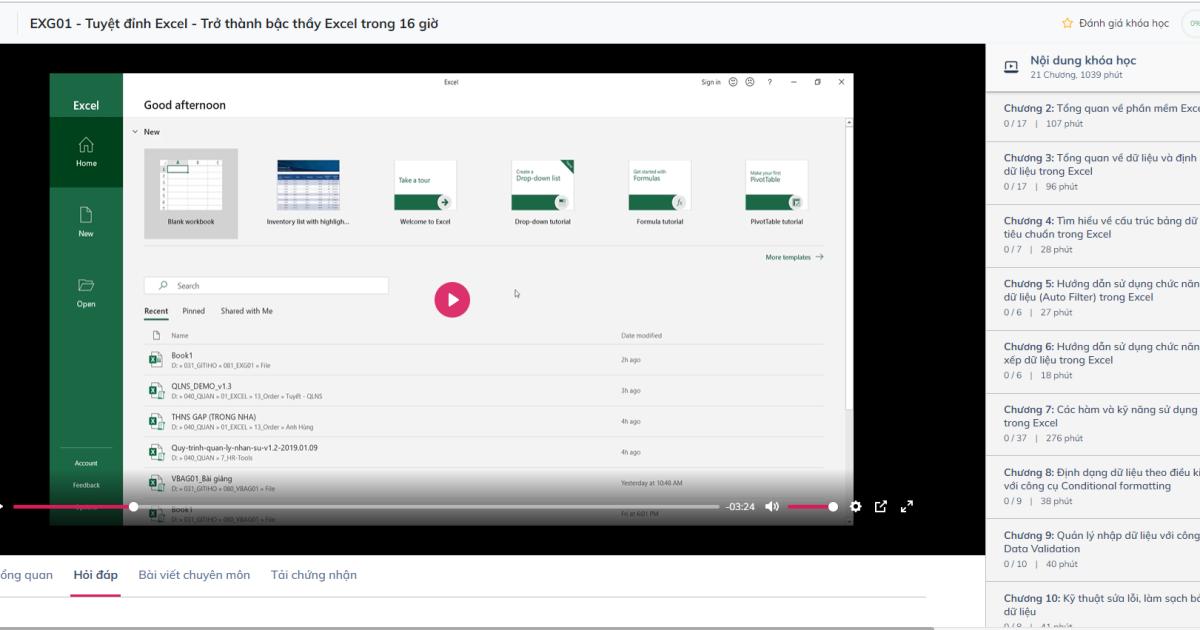1200x630 pixels.
Task: Click the course title EXG01 - Tuyệt đỉnh Excel
Action: point(234,23)
